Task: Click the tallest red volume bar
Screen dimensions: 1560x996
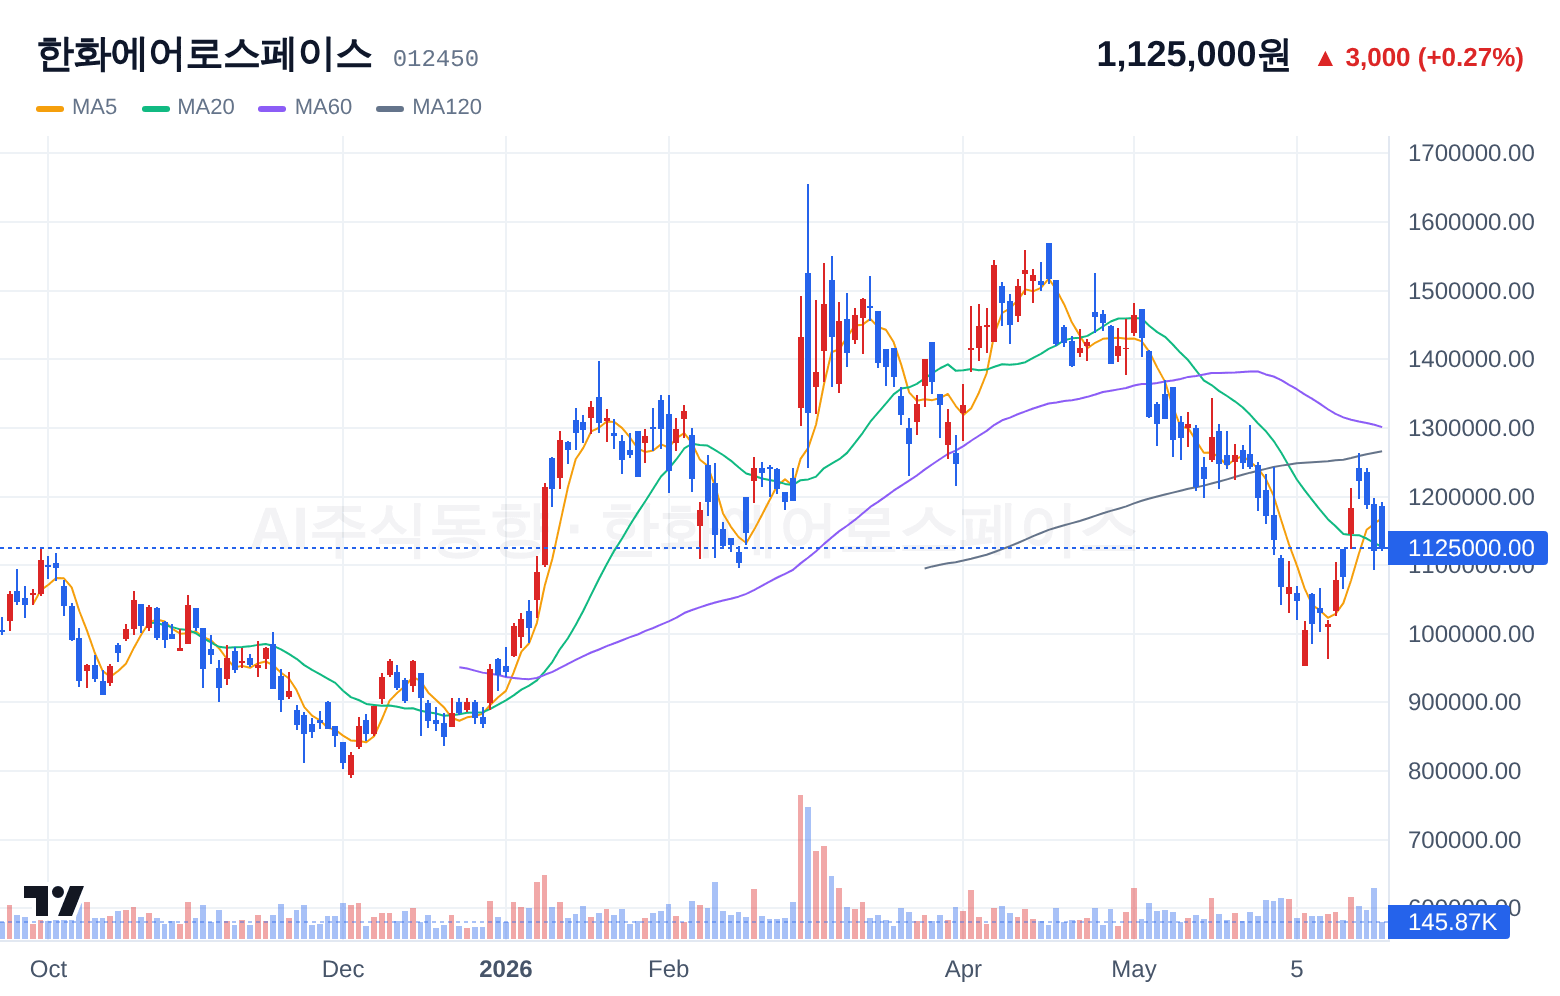Action: point(800,866)
